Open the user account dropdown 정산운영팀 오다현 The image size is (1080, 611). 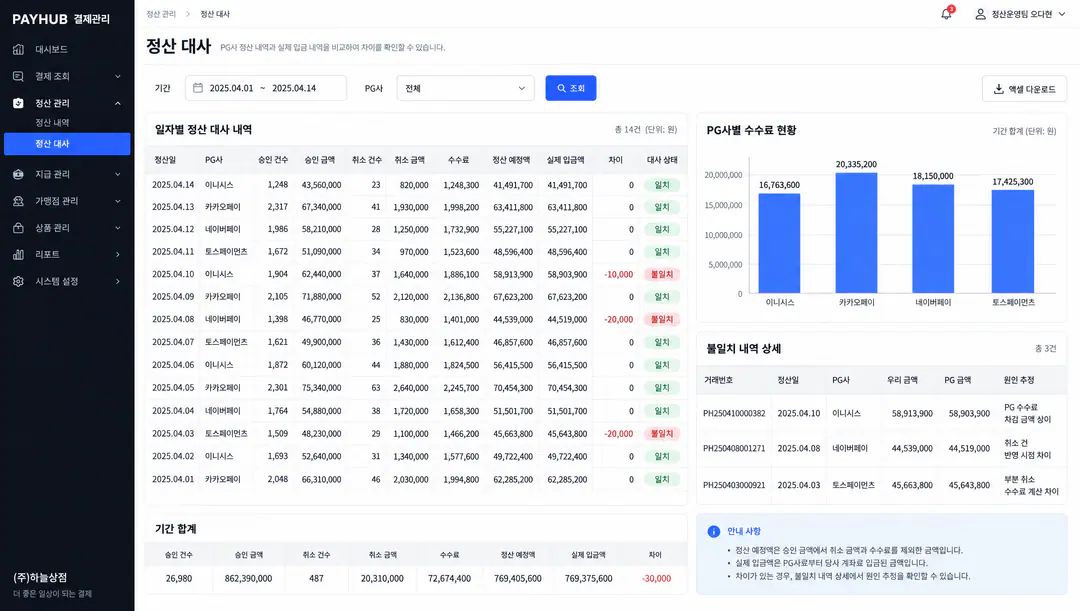pyautogui.click(x=1021, y=14)
